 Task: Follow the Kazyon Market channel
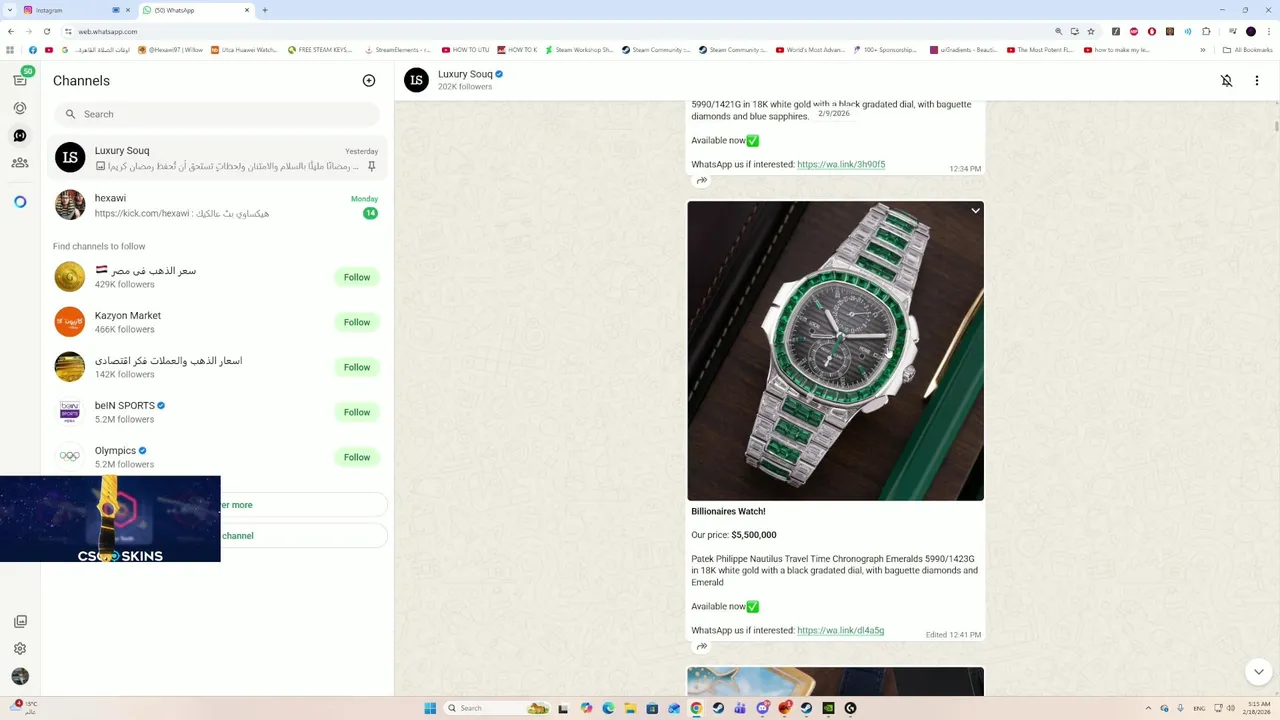tap(357, 322)
